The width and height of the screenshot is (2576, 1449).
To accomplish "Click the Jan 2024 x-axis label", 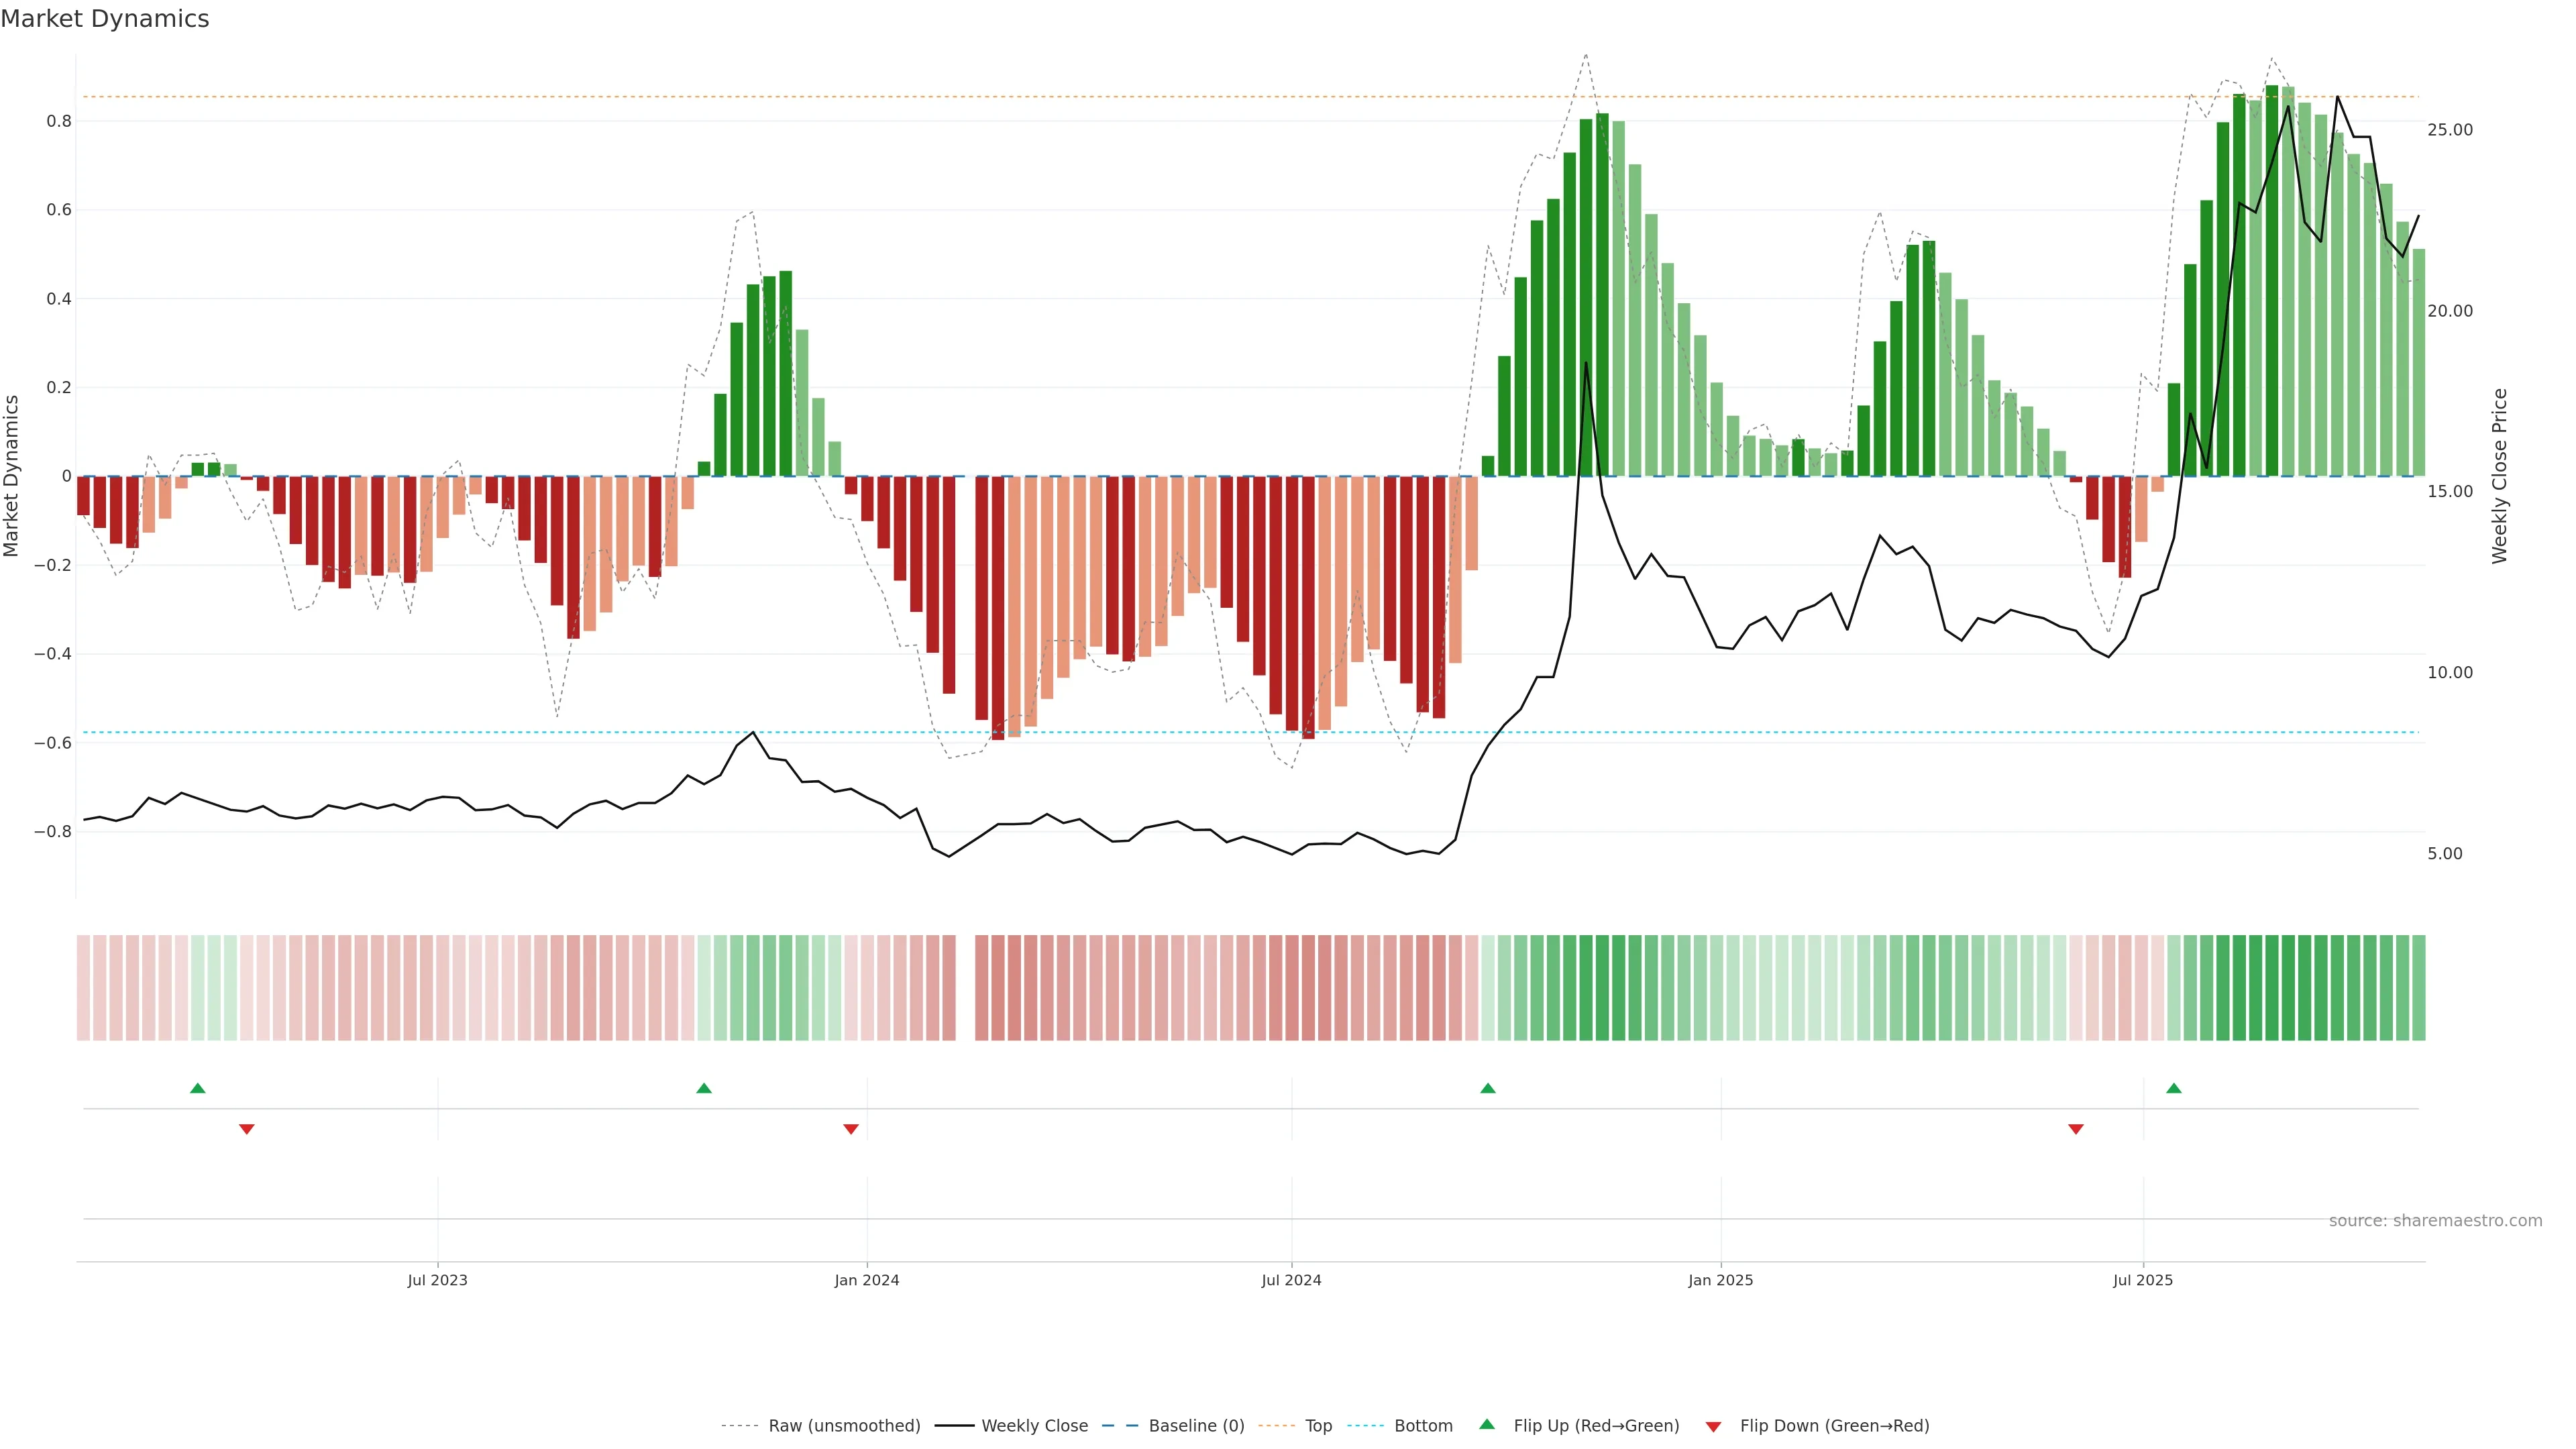I will pos(867,1280).
